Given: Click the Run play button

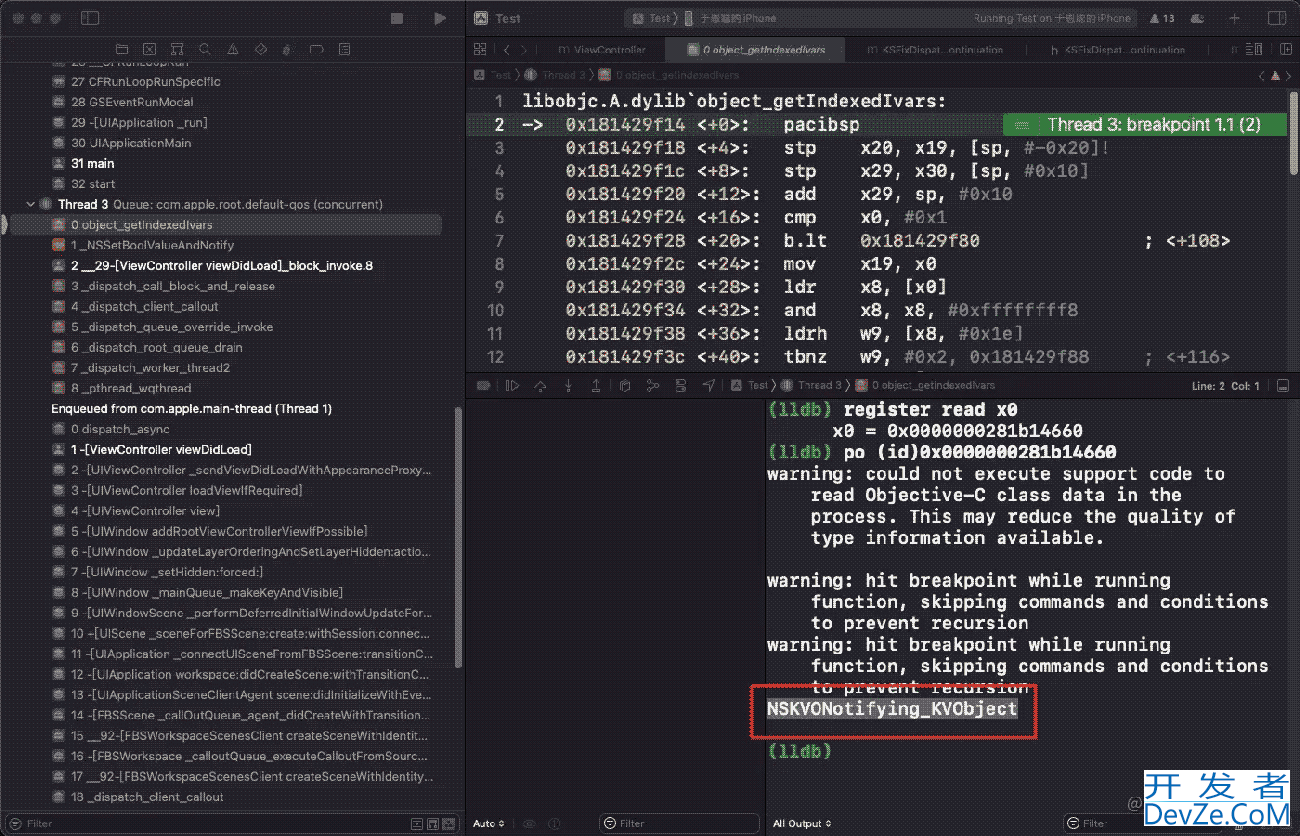Looking at the screenshot, I should coord(440,19).
